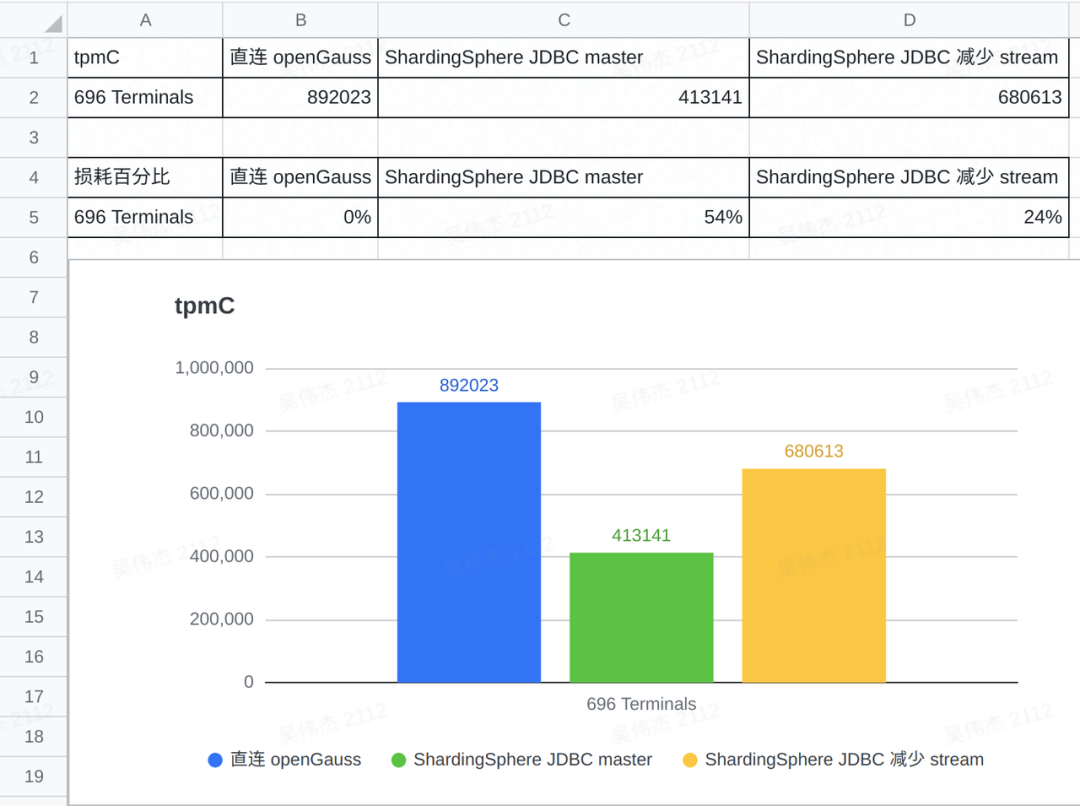The height and width of the screenshot is (806, 1080).
Task: Click cell showing 0%
Action: (300, 217)
